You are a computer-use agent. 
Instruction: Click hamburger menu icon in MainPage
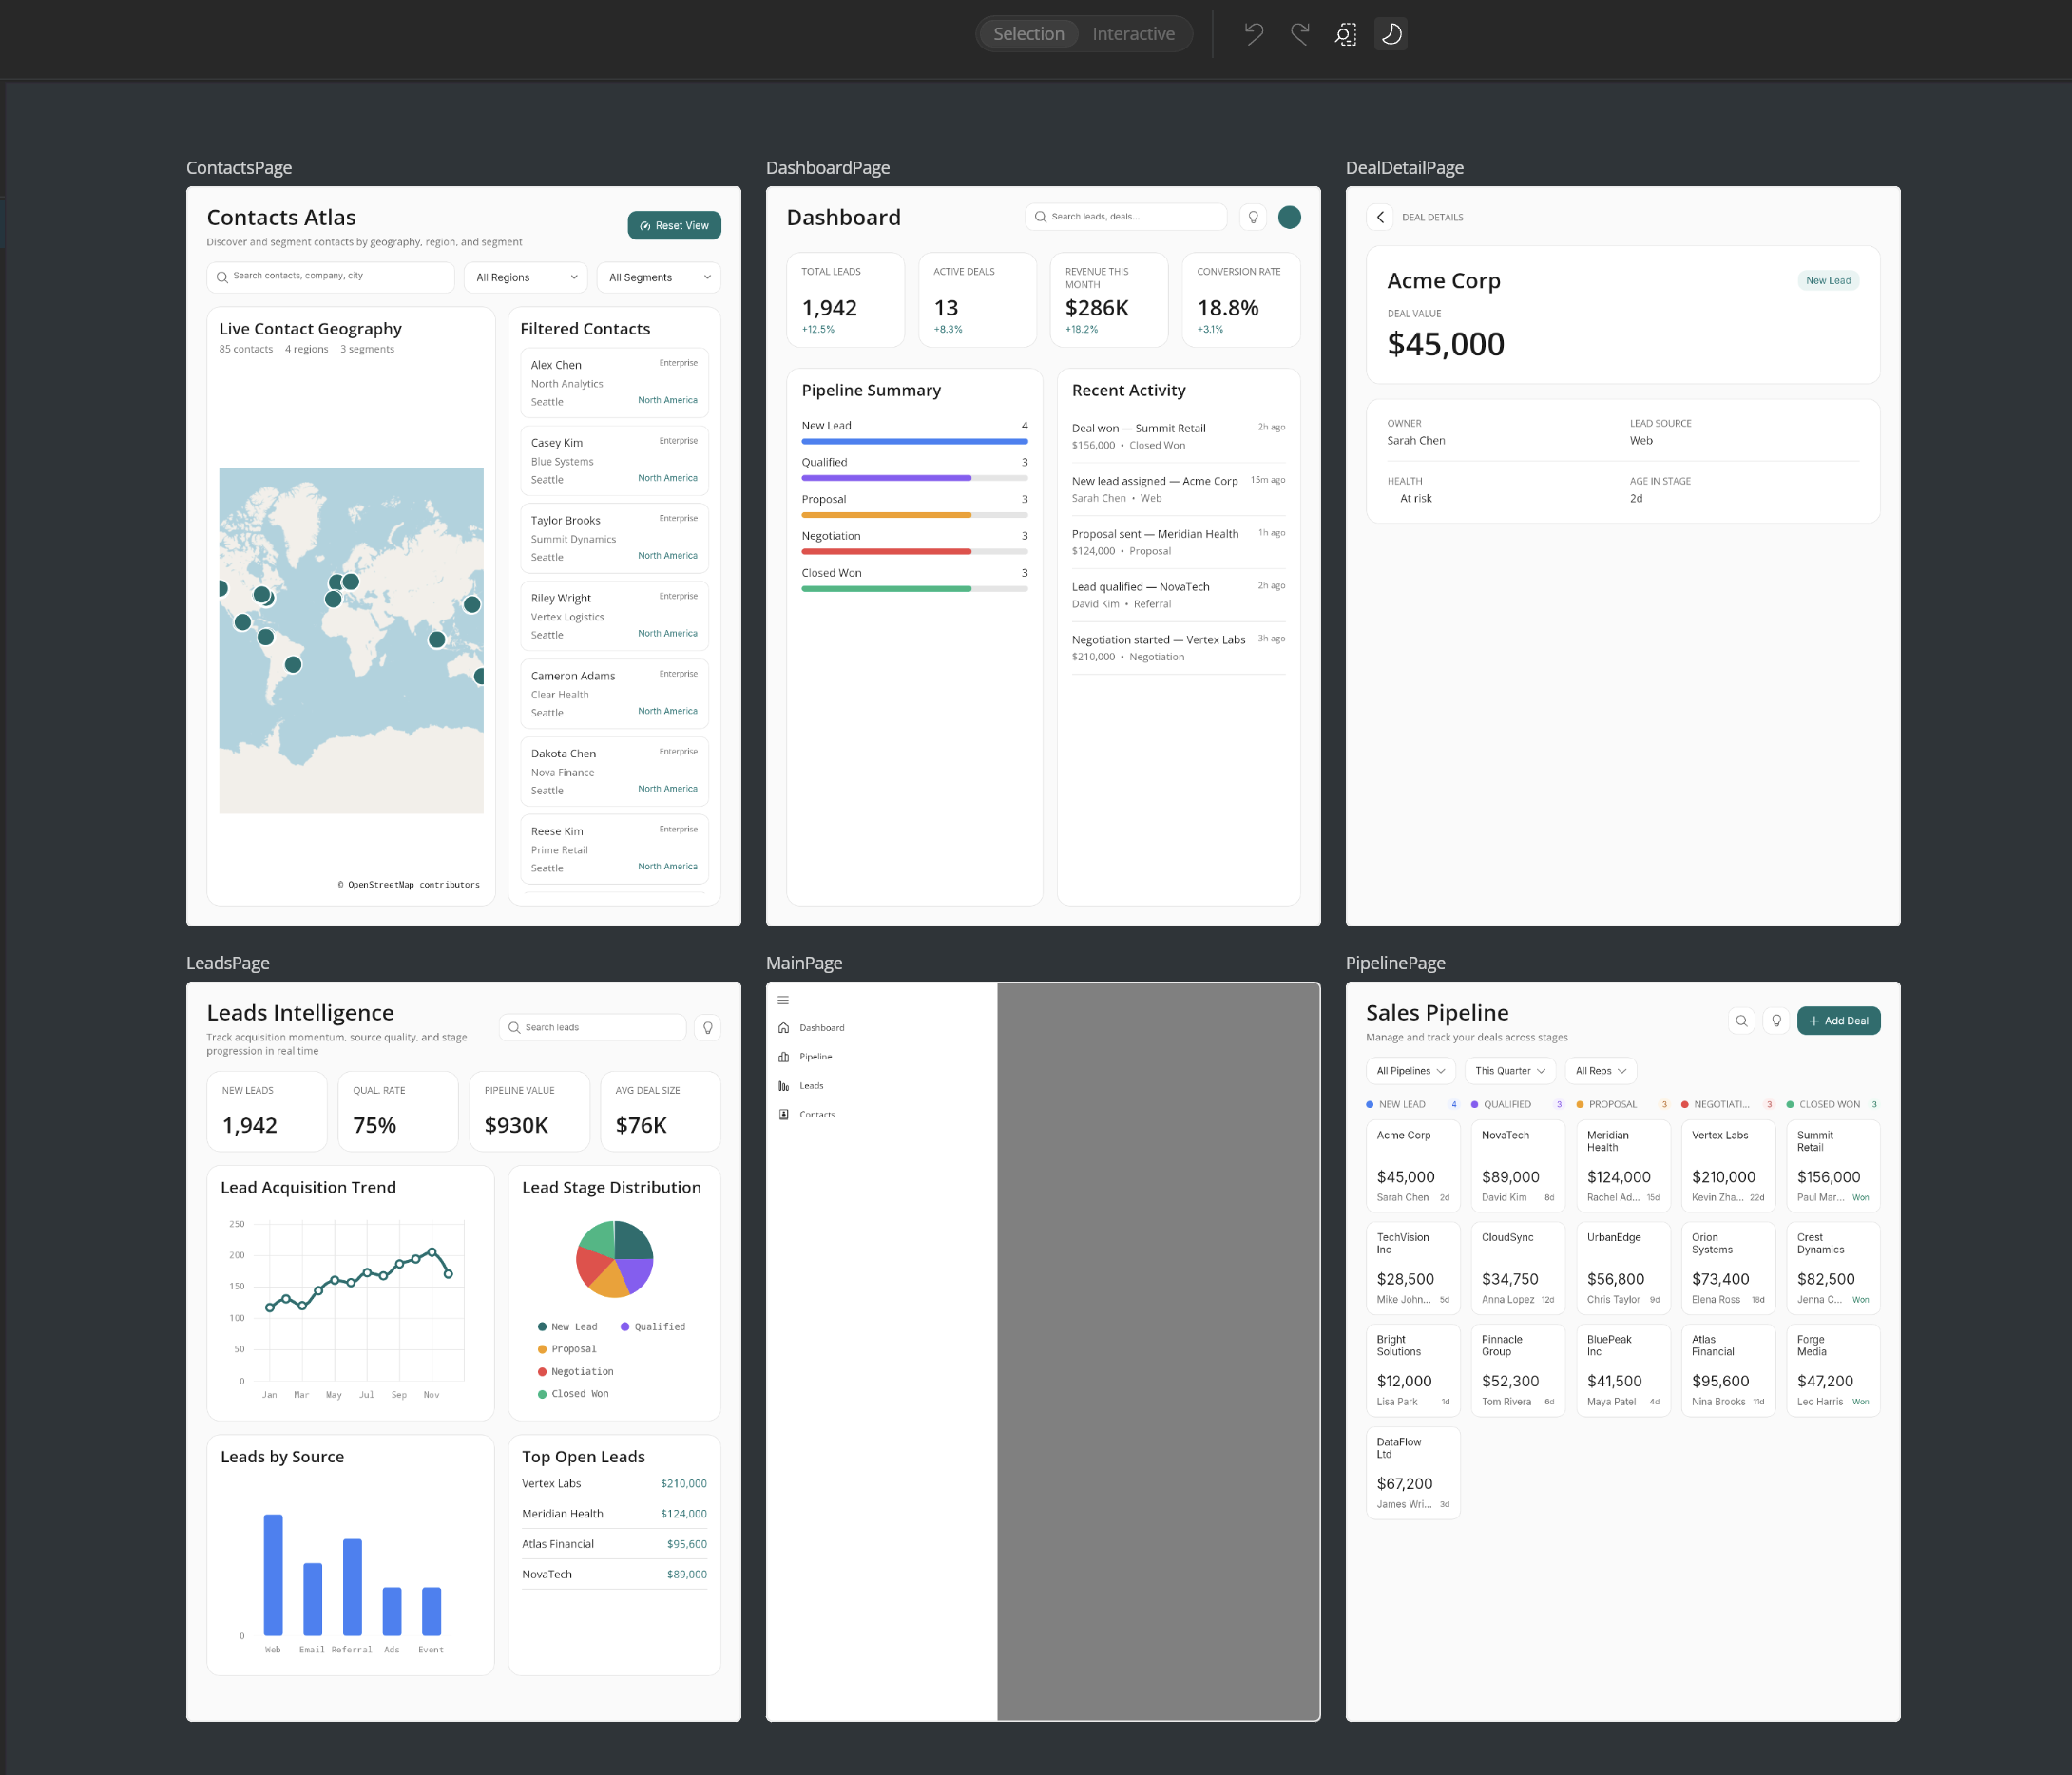783,1000
